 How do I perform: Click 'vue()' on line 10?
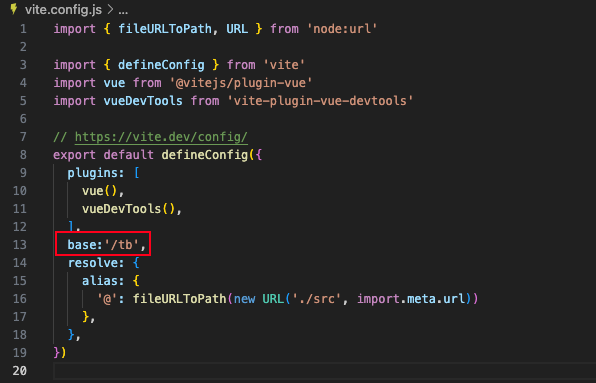point(99,191)
